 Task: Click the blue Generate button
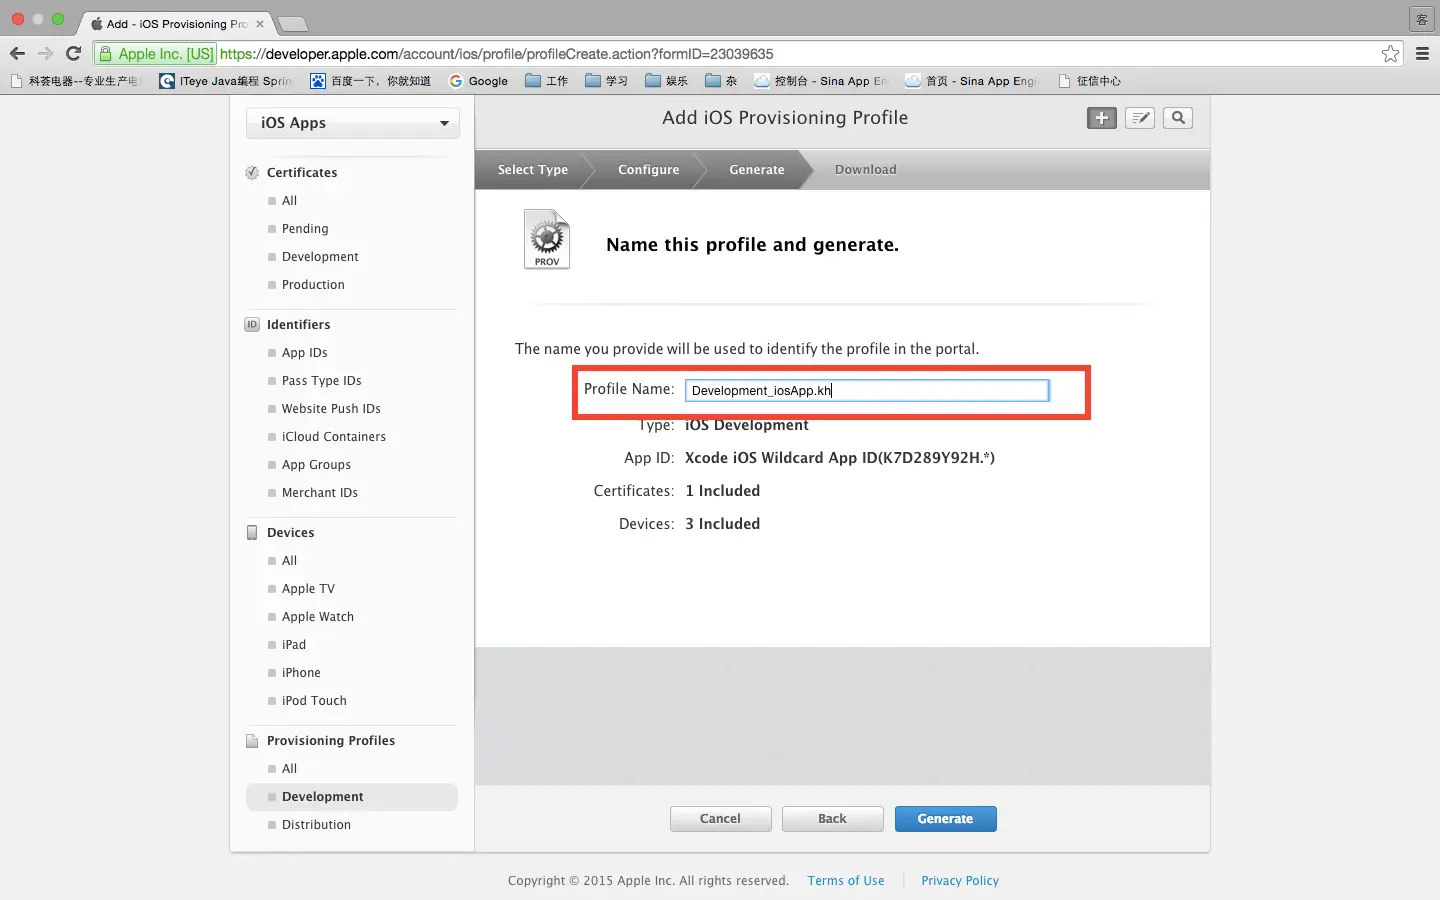[x=945, y=819]
